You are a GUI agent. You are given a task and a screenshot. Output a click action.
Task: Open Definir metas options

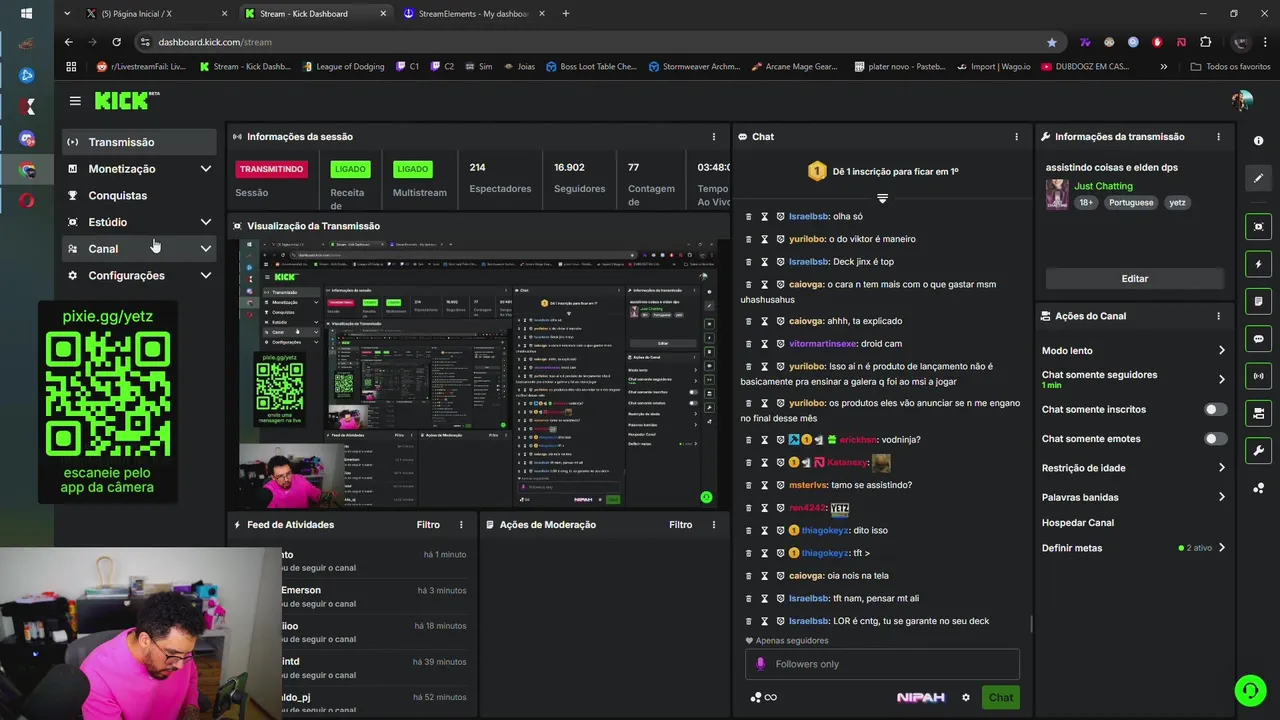(x=1133, y=548)
